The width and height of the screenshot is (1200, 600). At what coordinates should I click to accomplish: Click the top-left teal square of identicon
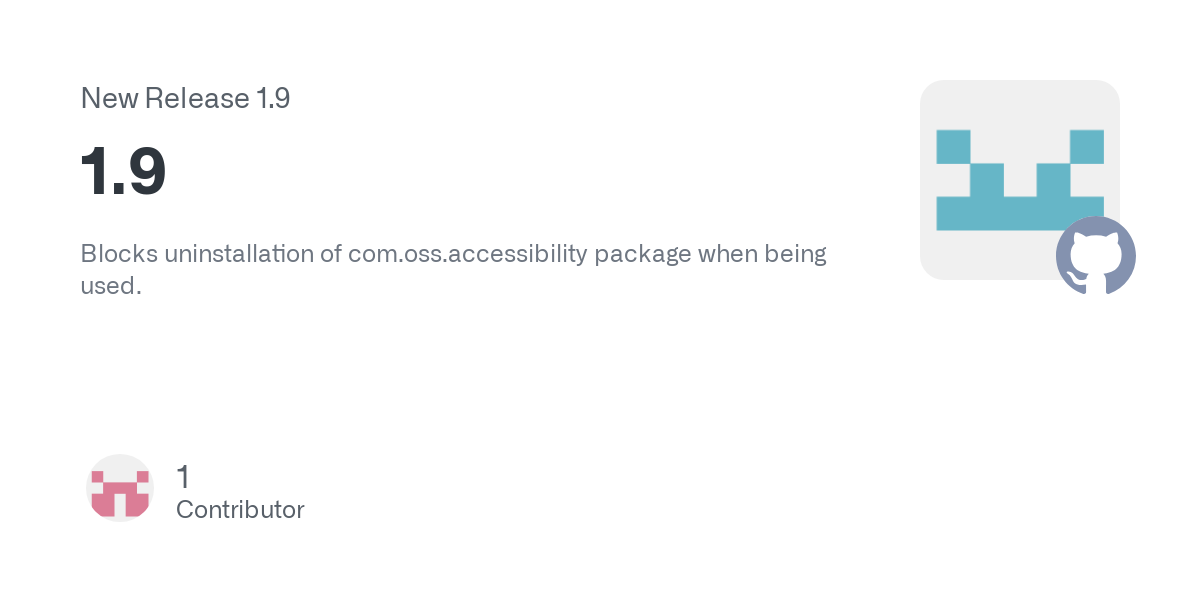coord(953,146)
